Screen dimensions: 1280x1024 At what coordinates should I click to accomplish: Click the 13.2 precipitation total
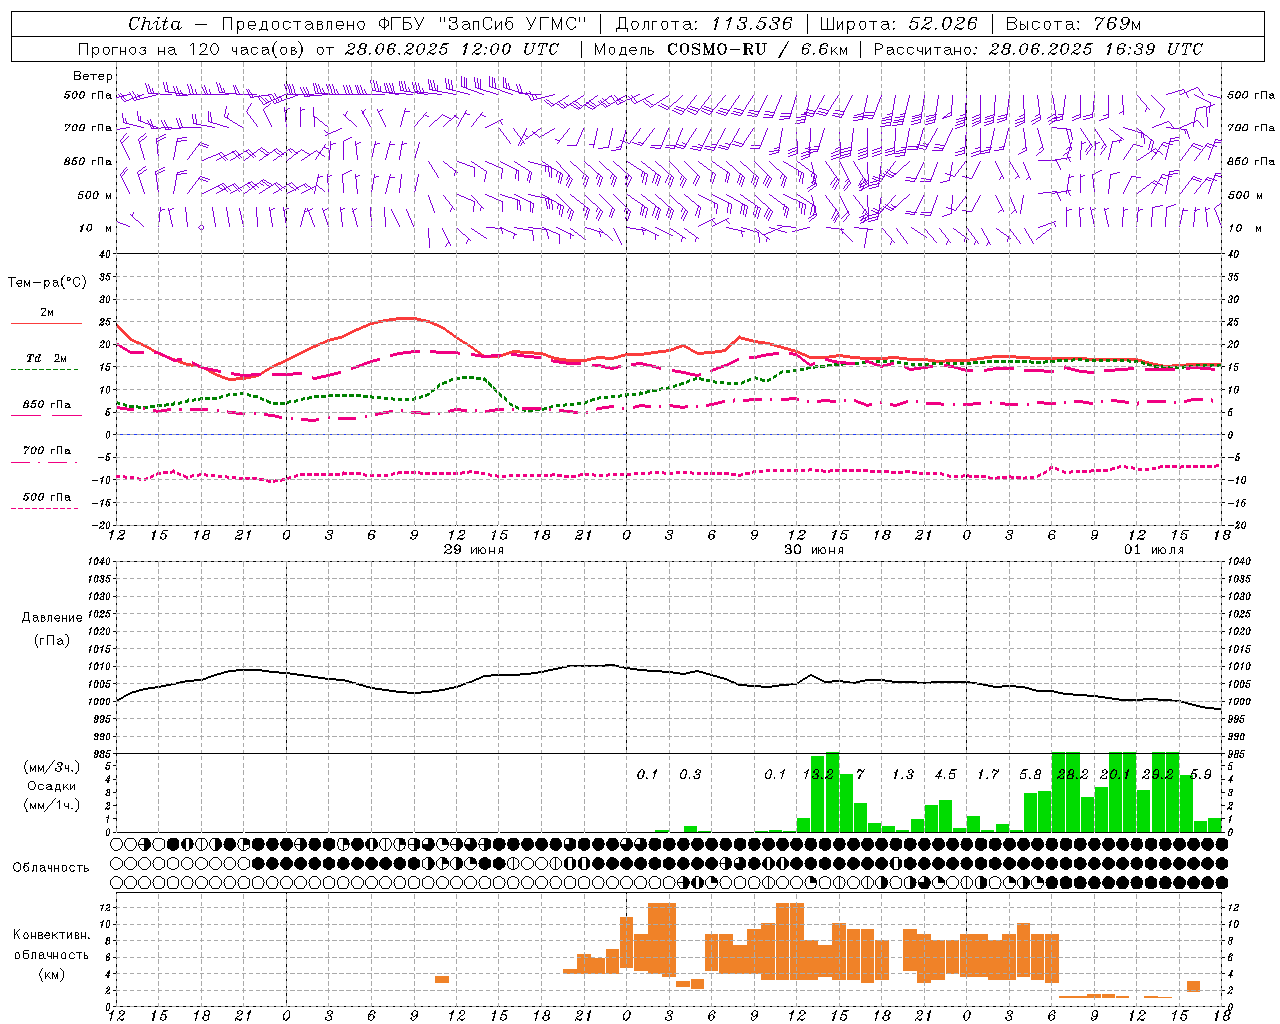click(818, 775)
